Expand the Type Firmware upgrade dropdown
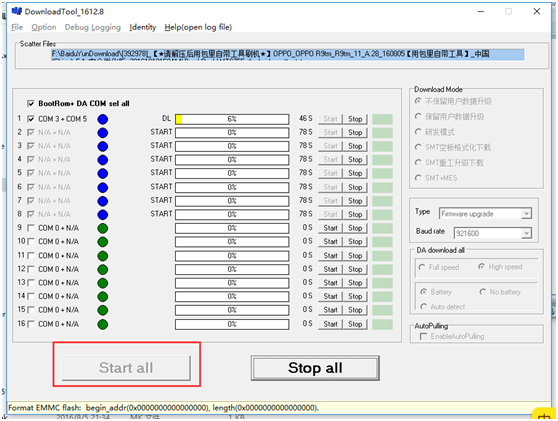 [x=526, y=214]
